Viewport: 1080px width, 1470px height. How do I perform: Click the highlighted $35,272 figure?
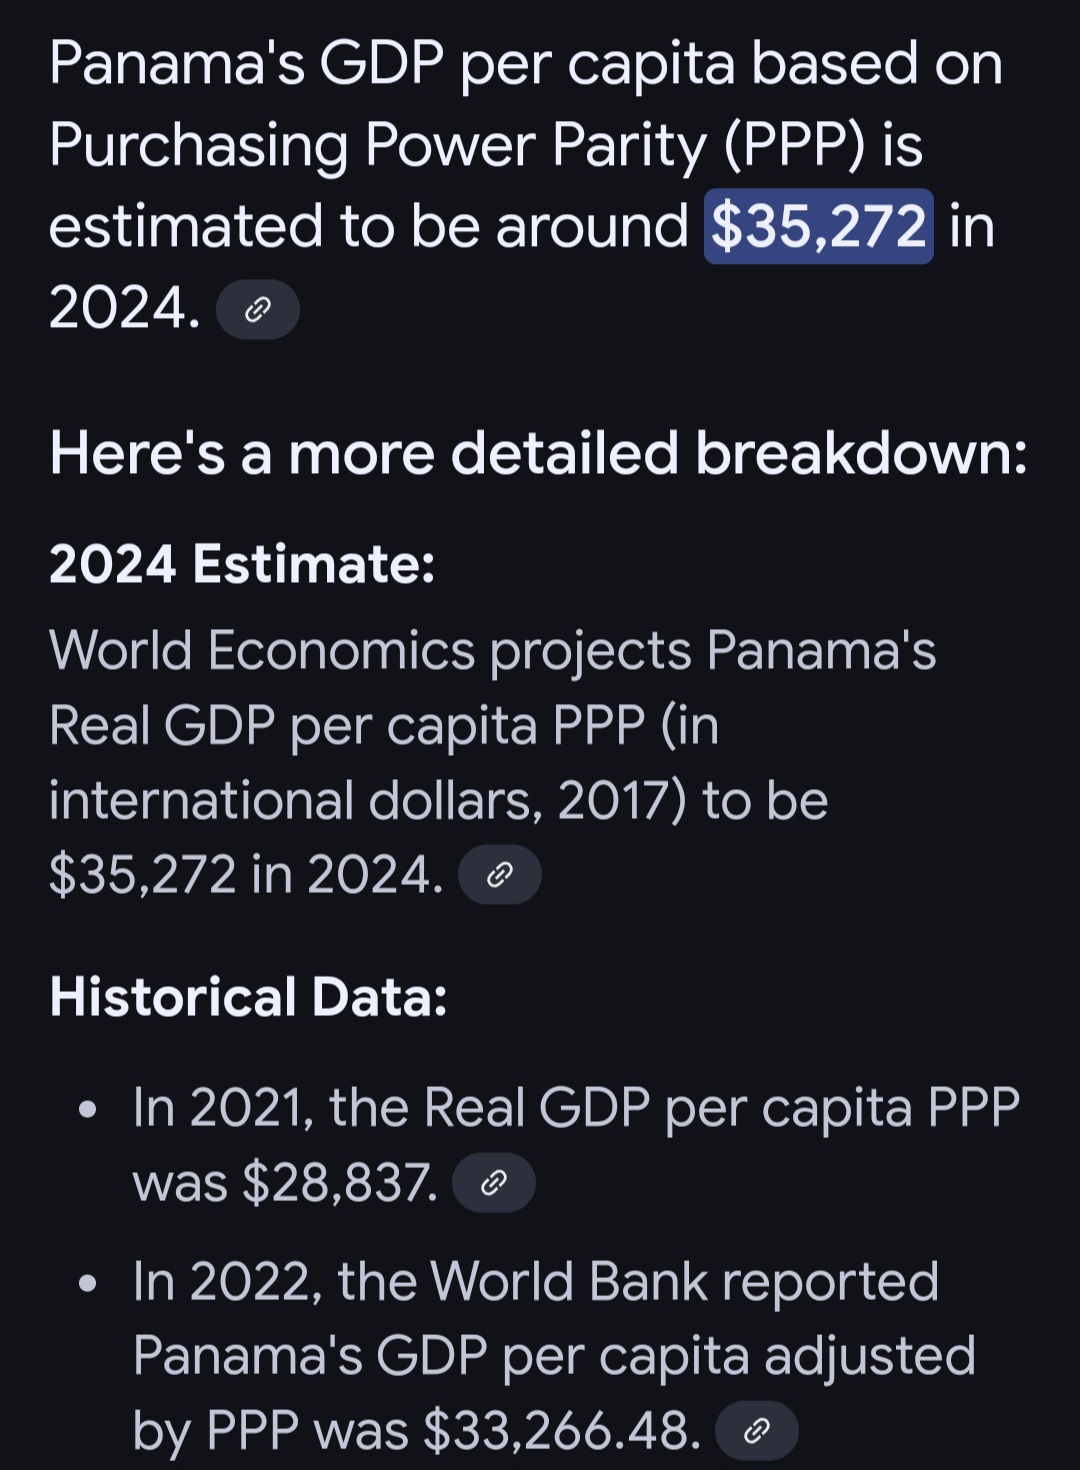819,227
